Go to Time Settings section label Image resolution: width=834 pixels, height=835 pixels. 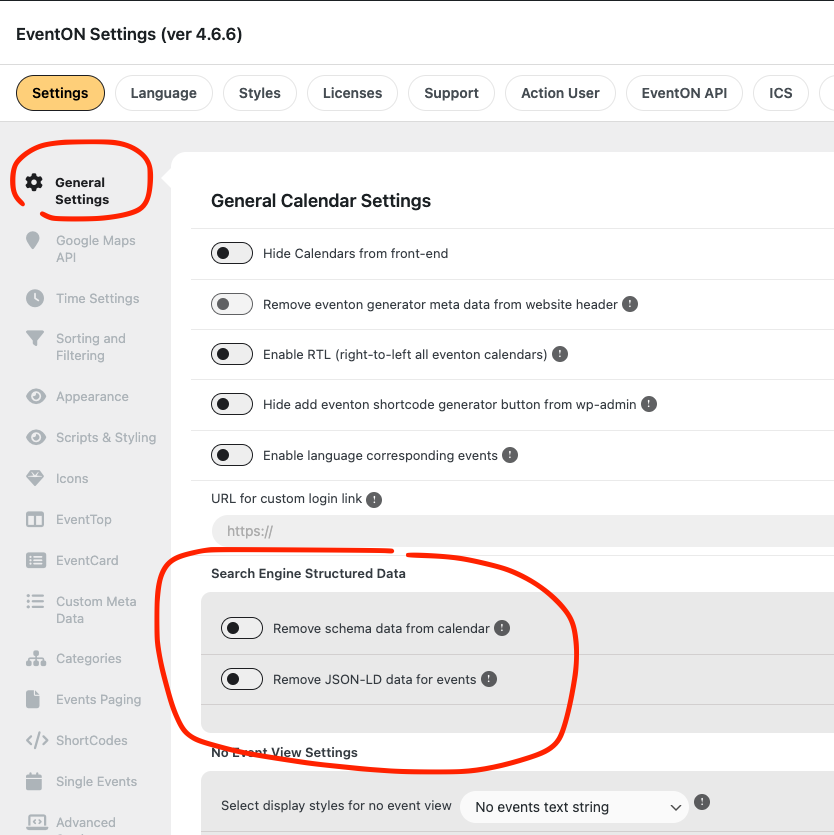pos(97,298)
